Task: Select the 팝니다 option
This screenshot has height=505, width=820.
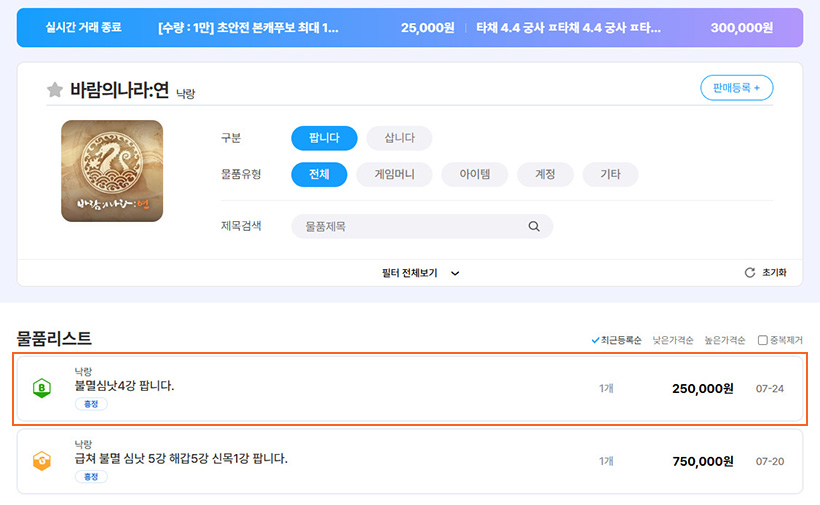Action: 324,138
